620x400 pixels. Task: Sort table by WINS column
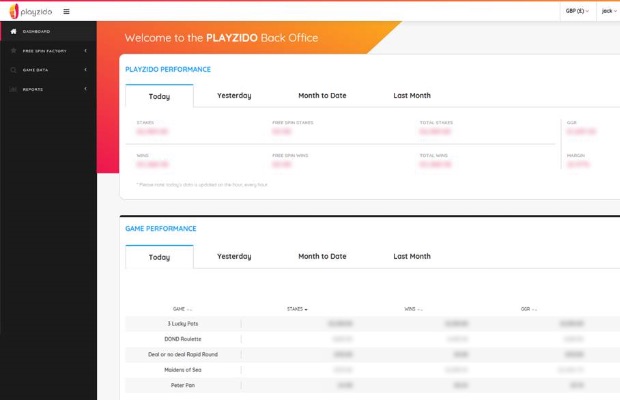413,309
